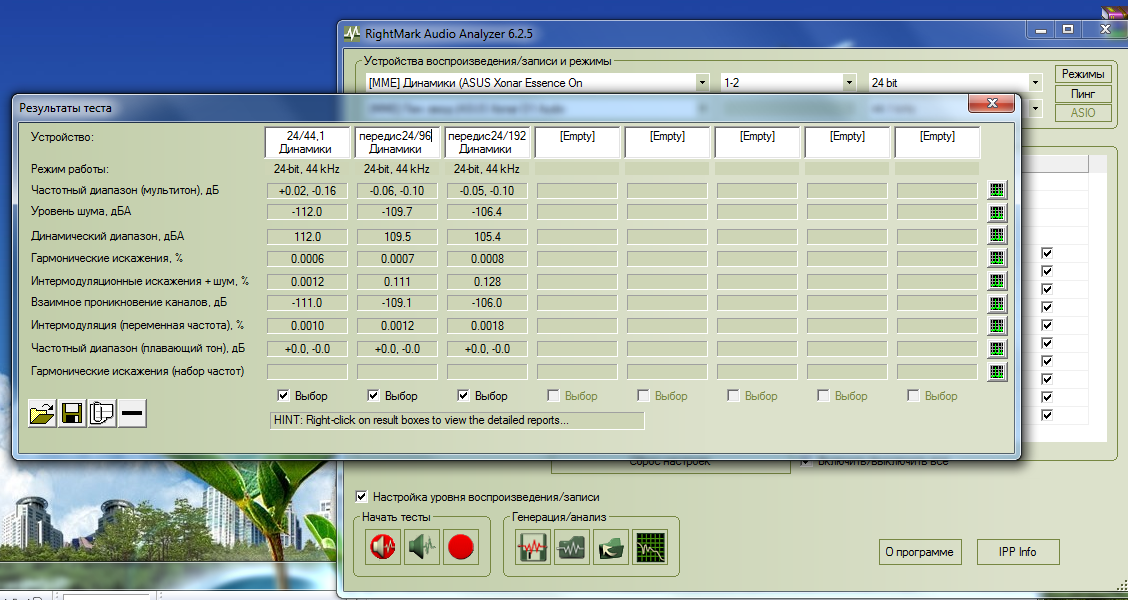Toggle selection checkbox under передис24/96 column

coord(373,396)
